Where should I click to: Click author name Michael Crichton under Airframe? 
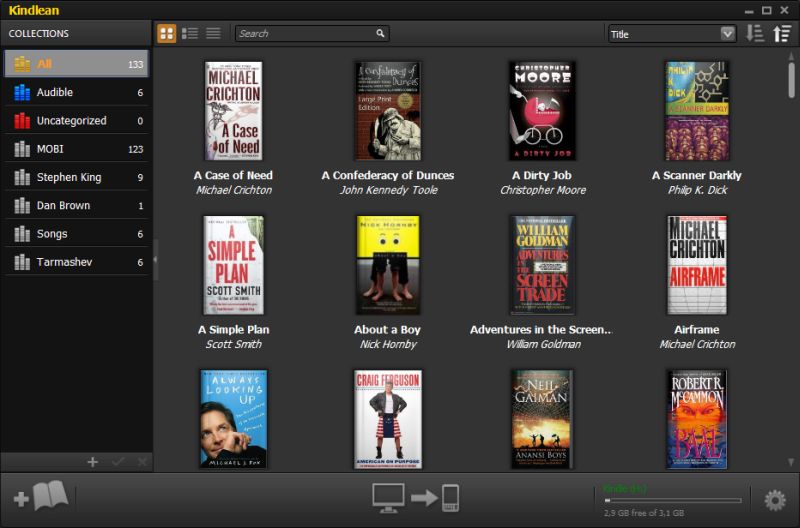[697, 344]
